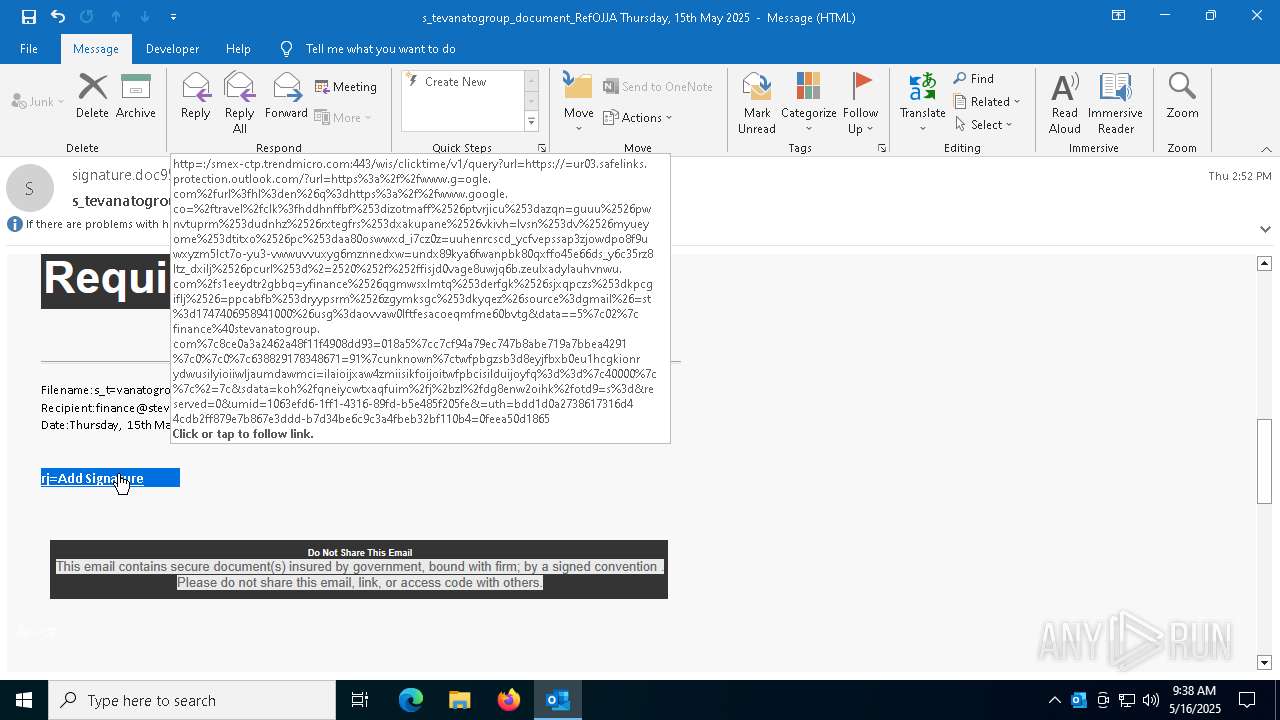1280x720 pixels.
Task: Click the sender avatar circle
Action: (29, 188)
